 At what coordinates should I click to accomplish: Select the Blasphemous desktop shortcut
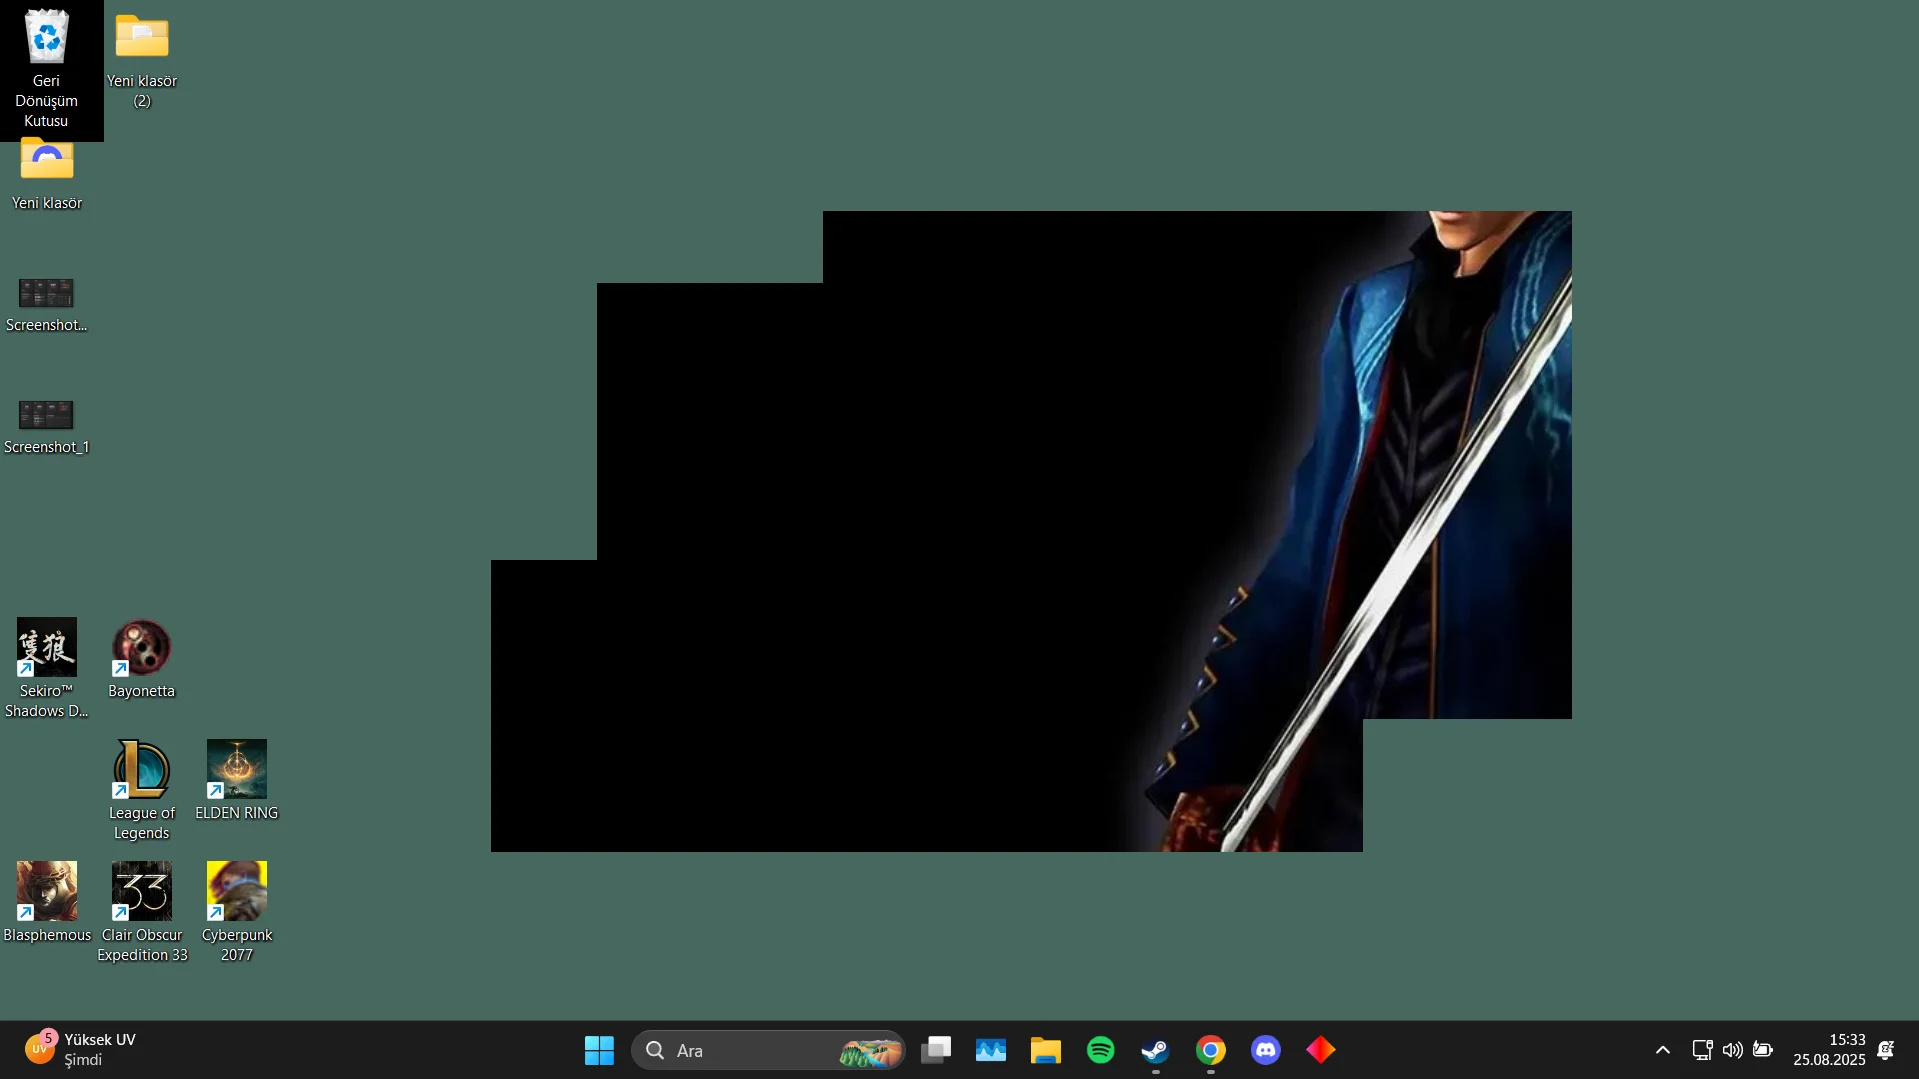(x=46, y=902)
